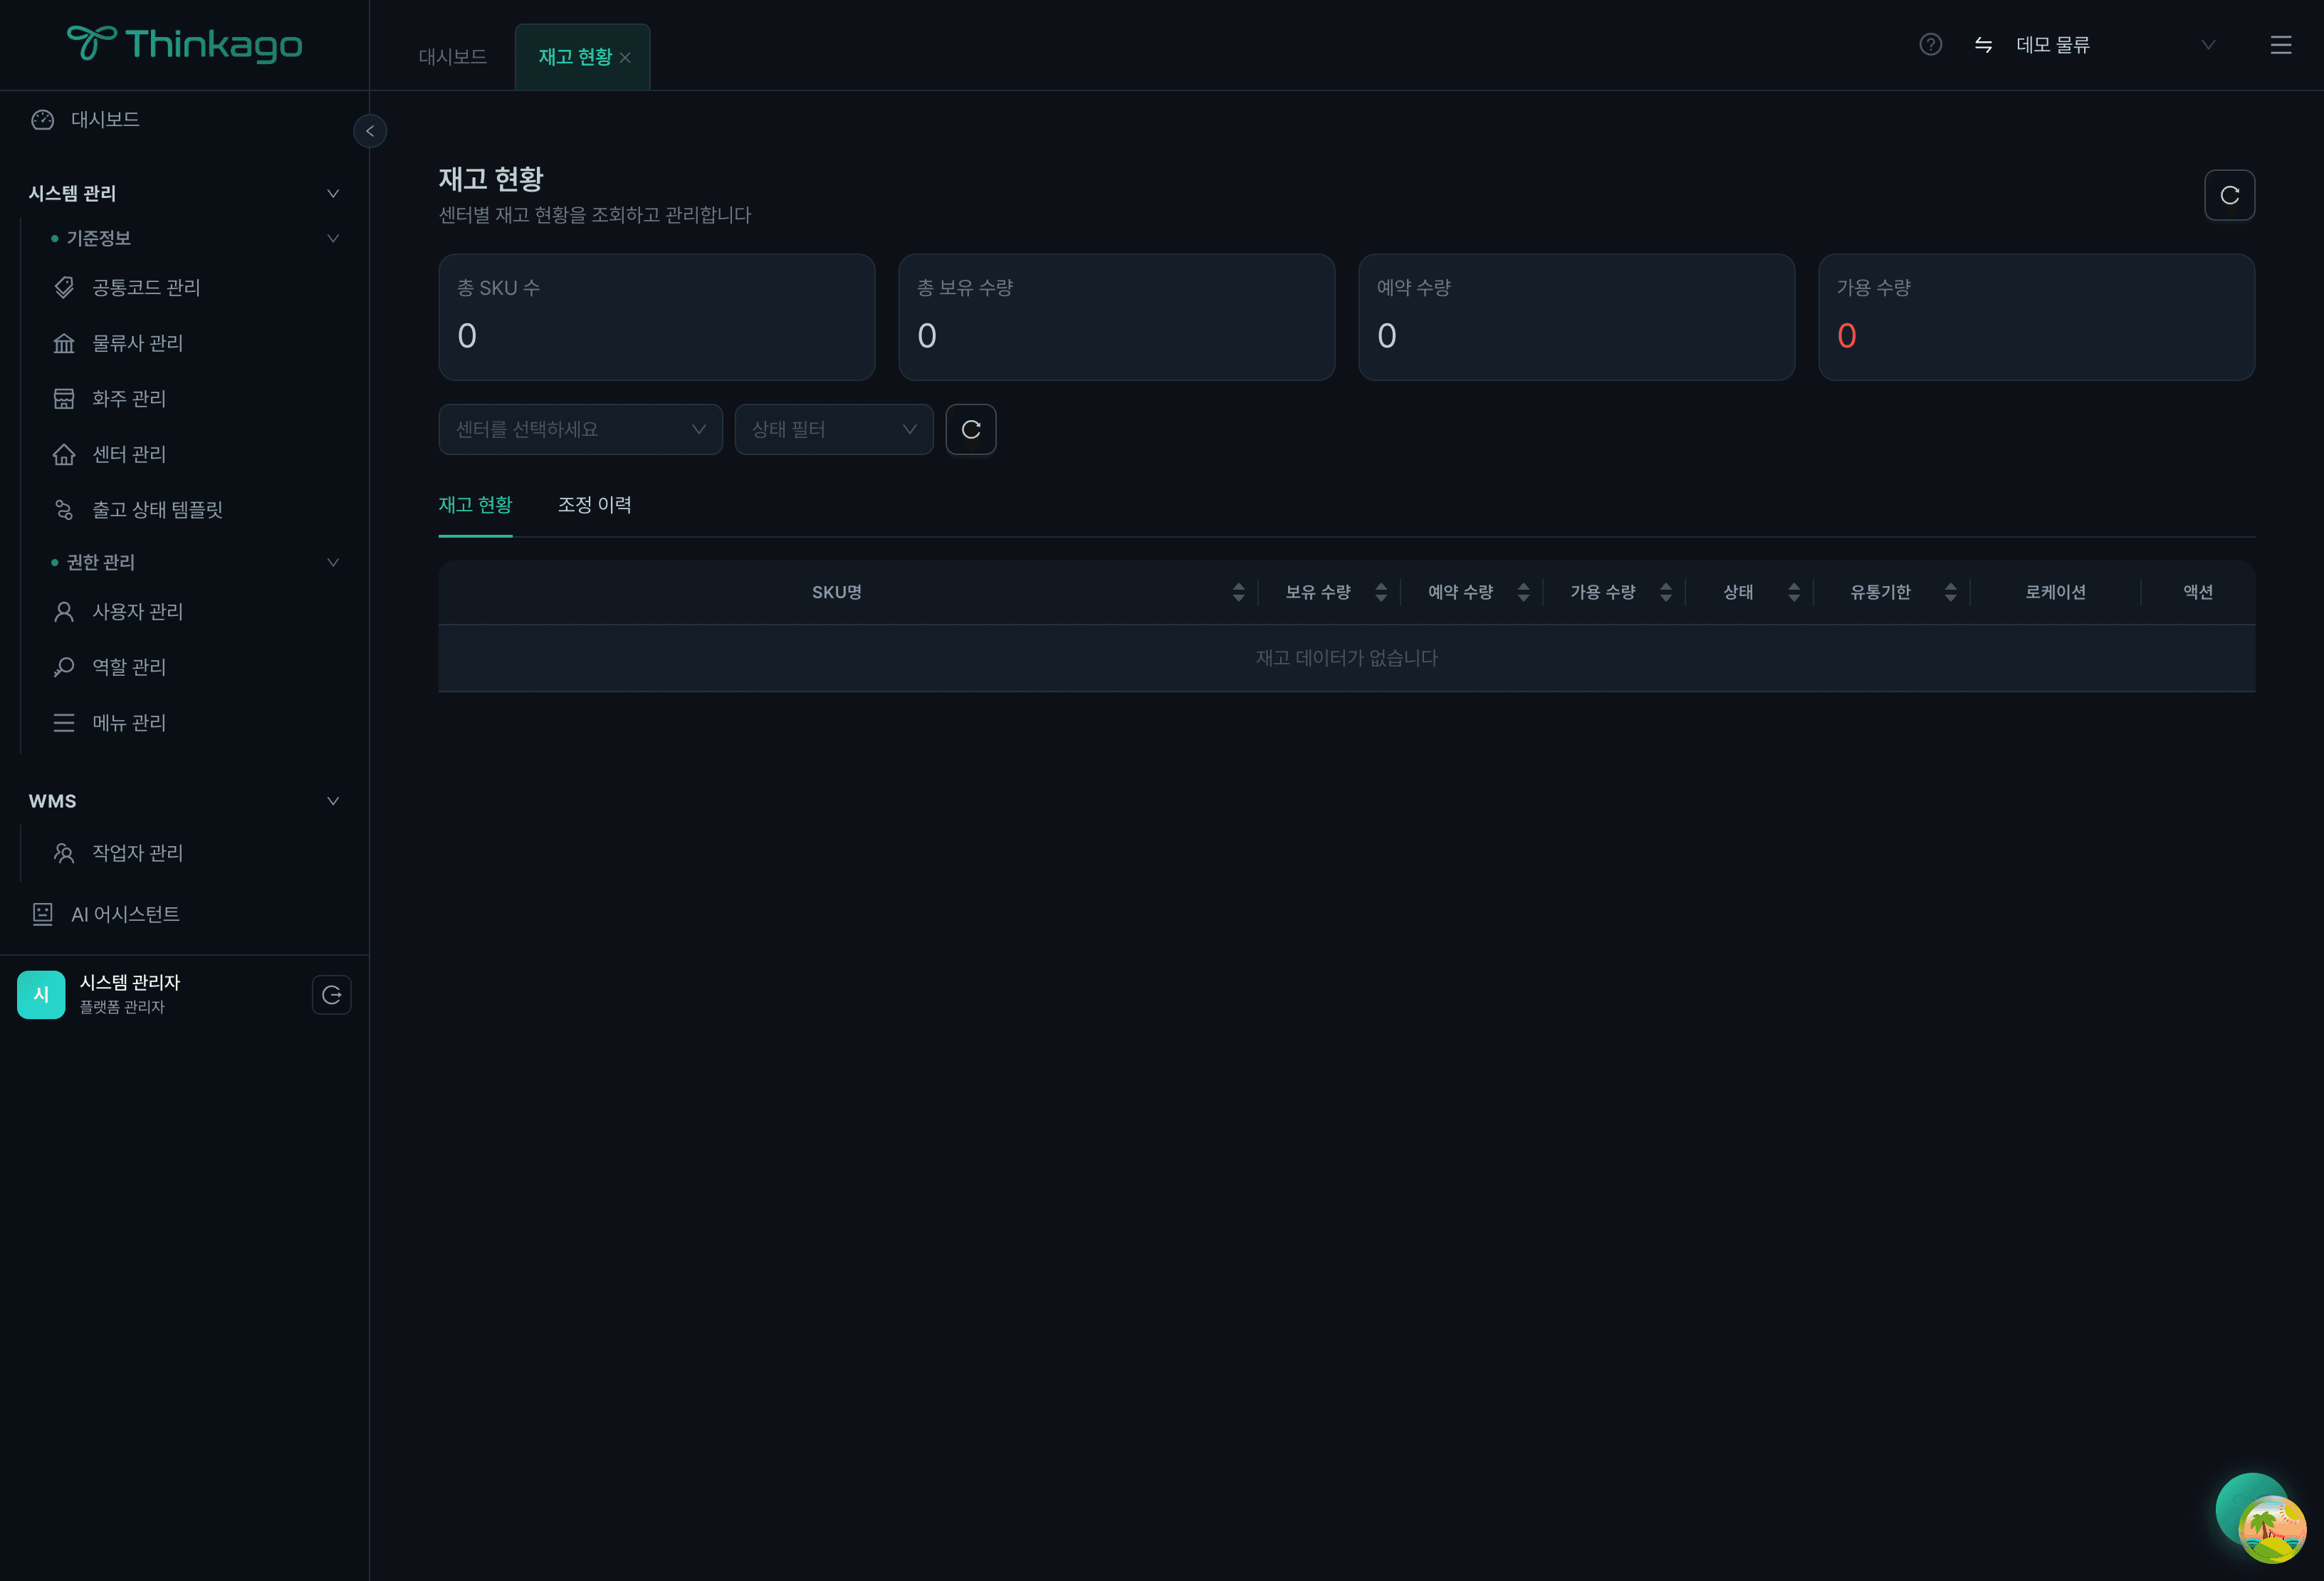
Task: Open the 상태 필터 dropdown
Action: [833, 430]
